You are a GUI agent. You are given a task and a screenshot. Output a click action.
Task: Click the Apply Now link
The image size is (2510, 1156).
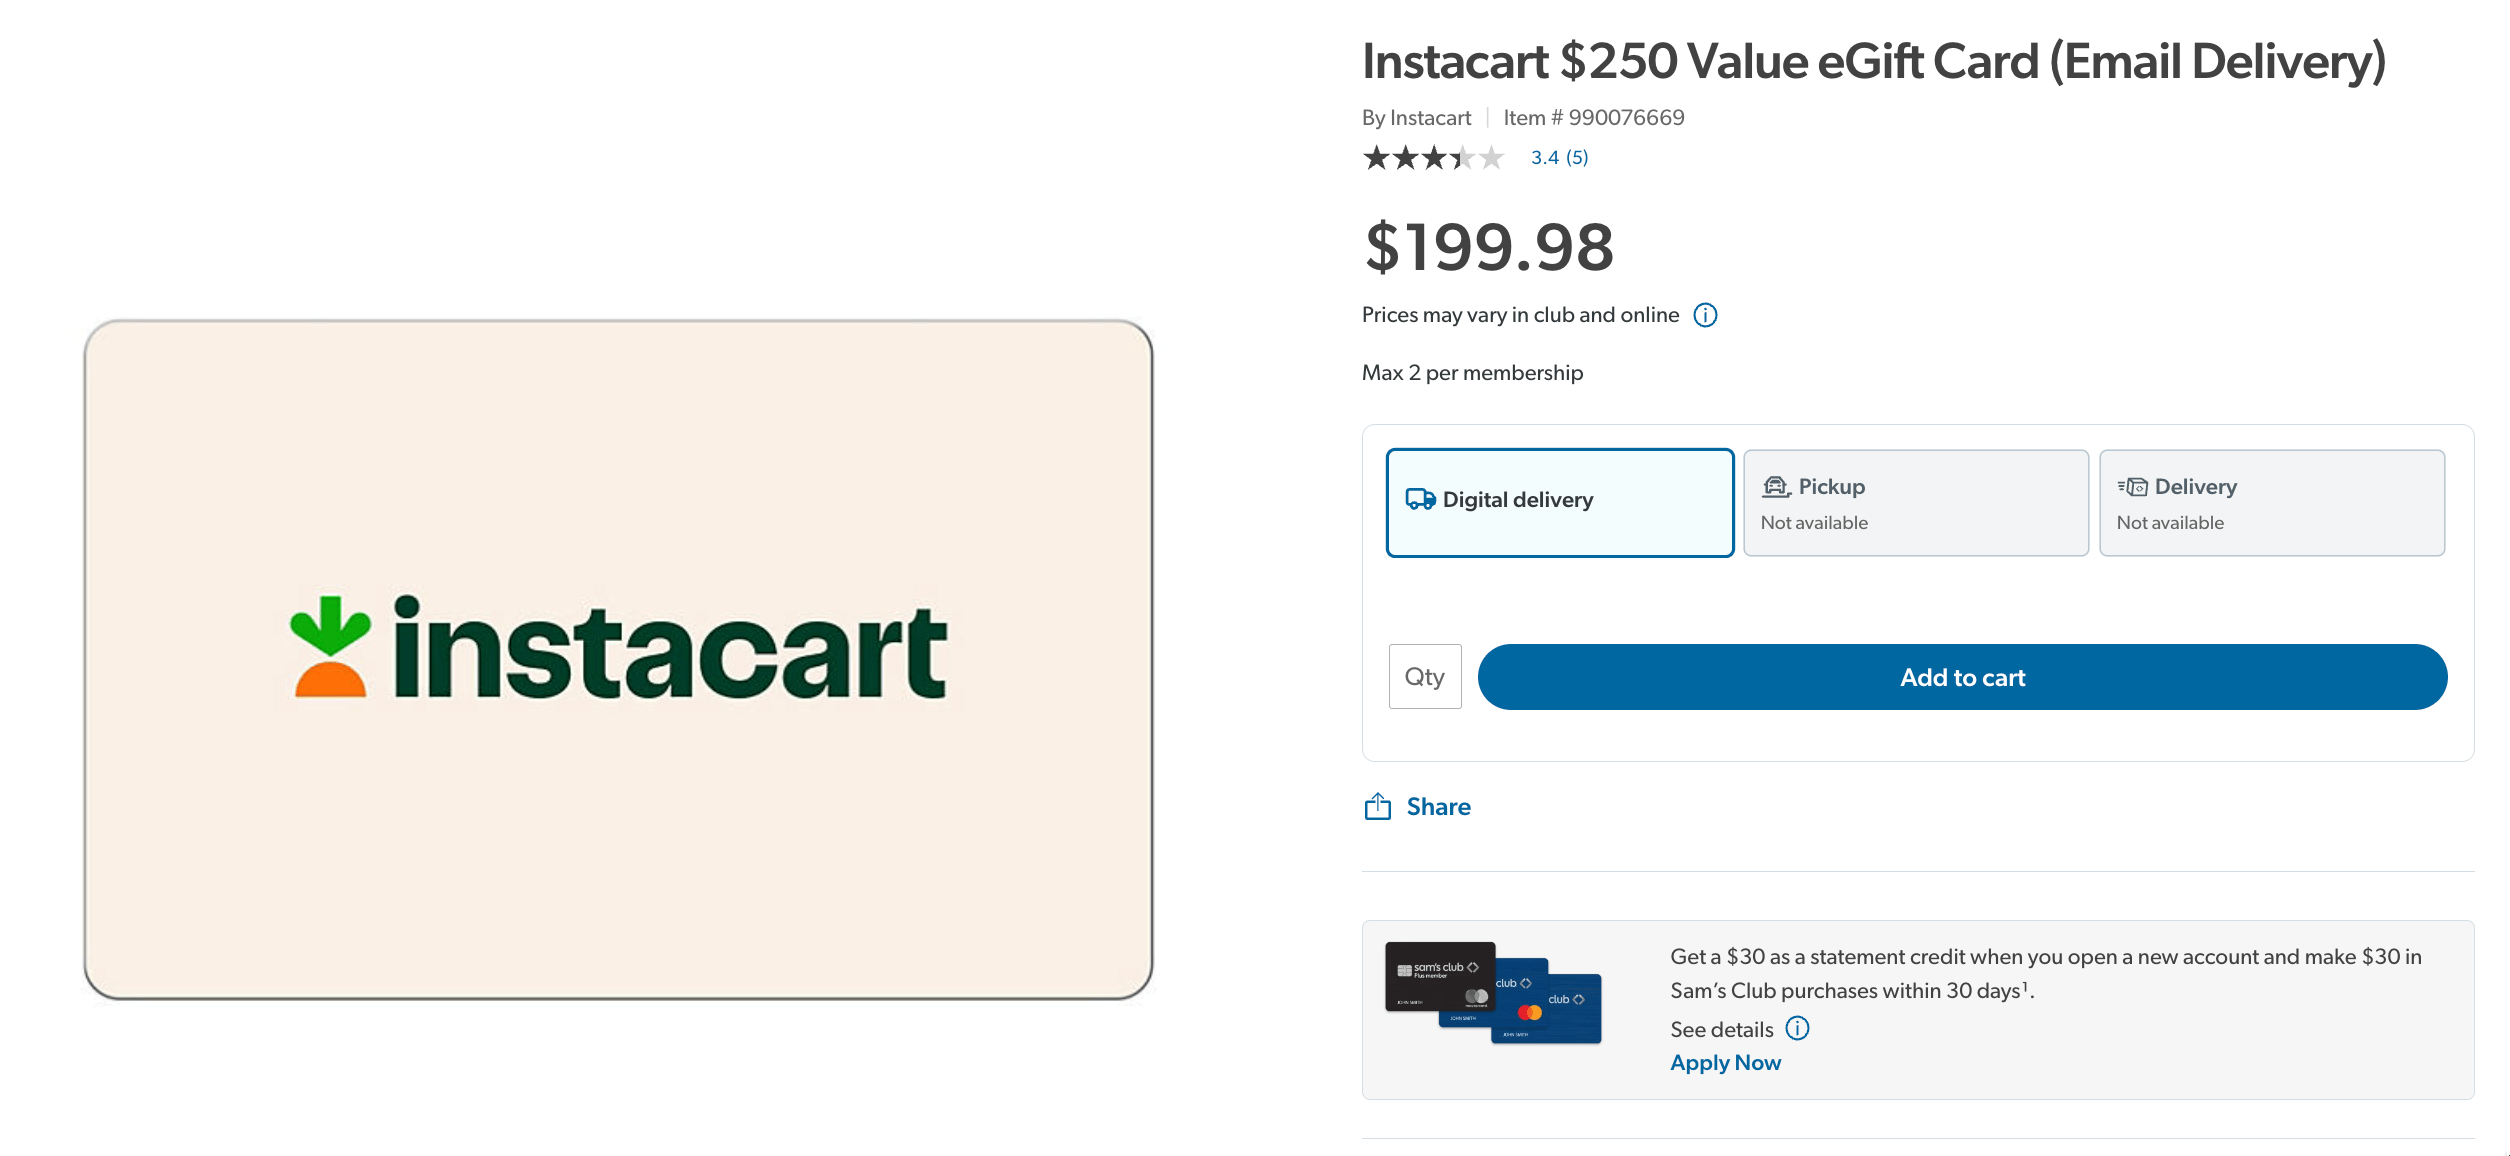1725,1062
